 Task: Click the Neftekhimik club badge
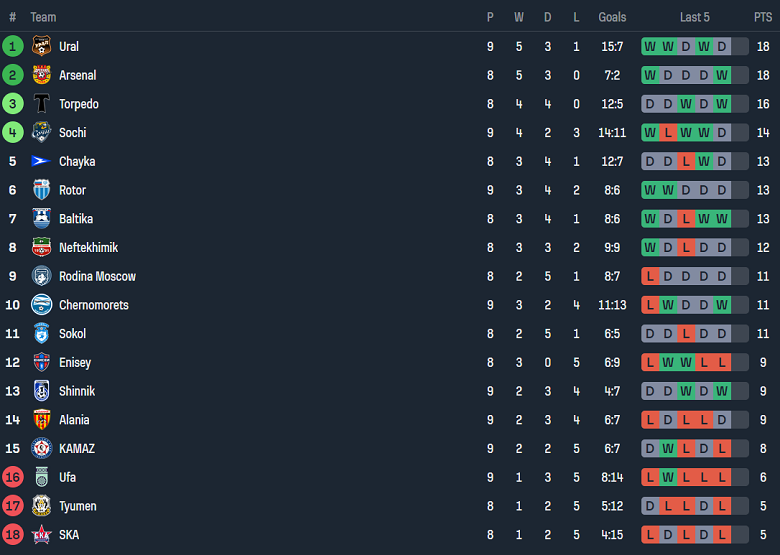point(41,248)
